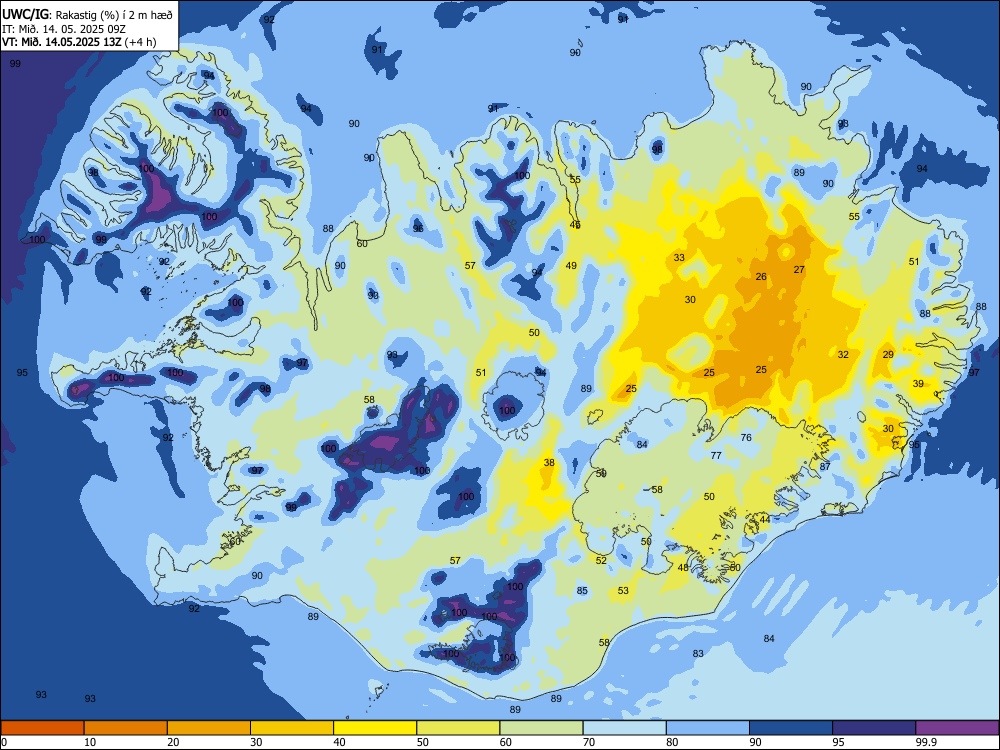Pick the pale yellow 50–60 legend swatch

459,728
